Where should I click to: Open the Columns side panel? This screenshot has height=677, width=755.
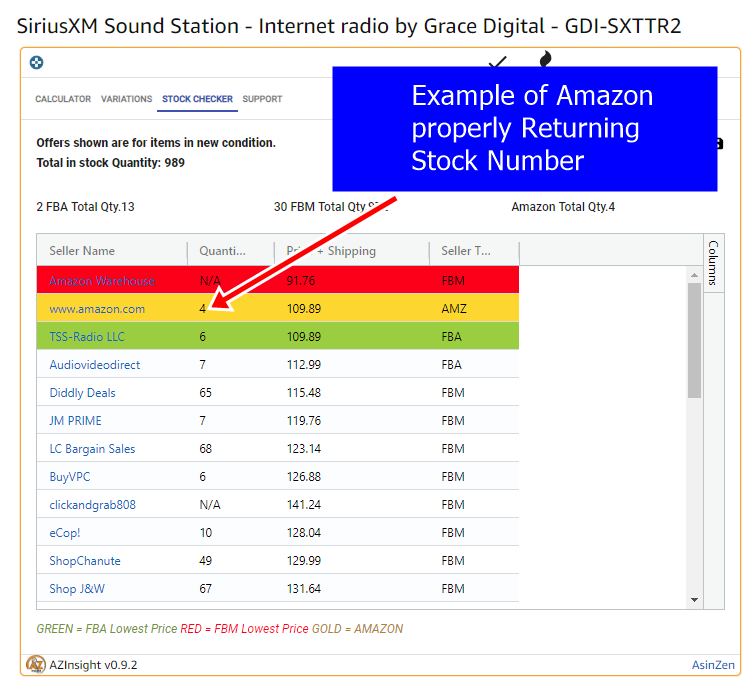714,263
